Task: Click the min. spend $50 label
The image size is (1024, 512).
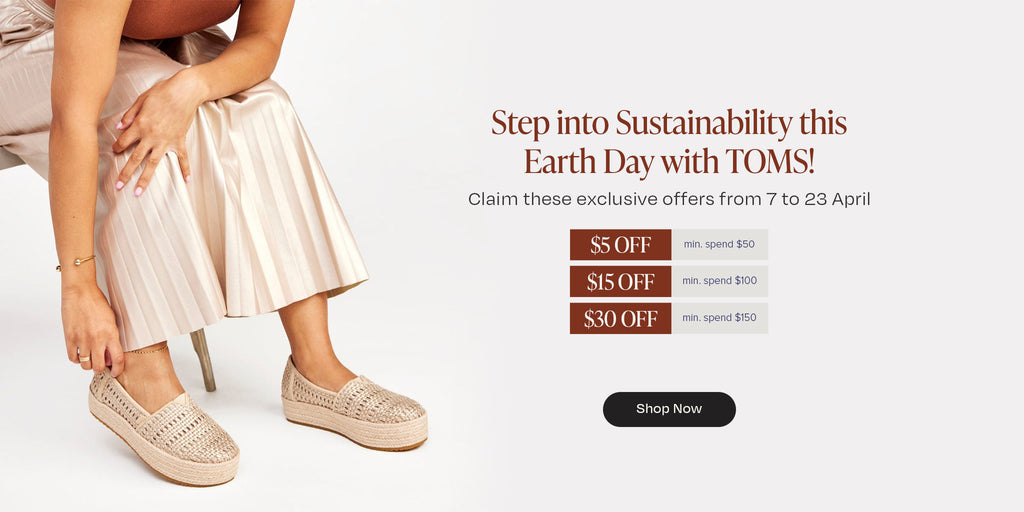Action: tap(720, 245)
